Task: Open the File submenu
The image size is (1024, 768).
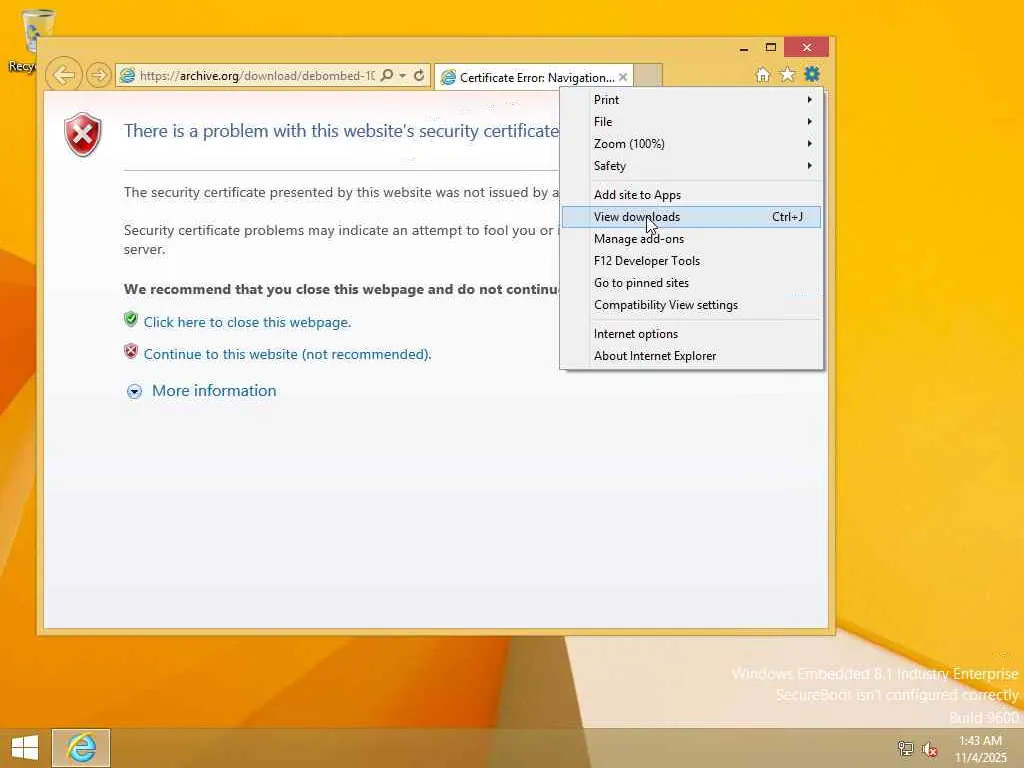Action: 692,122
